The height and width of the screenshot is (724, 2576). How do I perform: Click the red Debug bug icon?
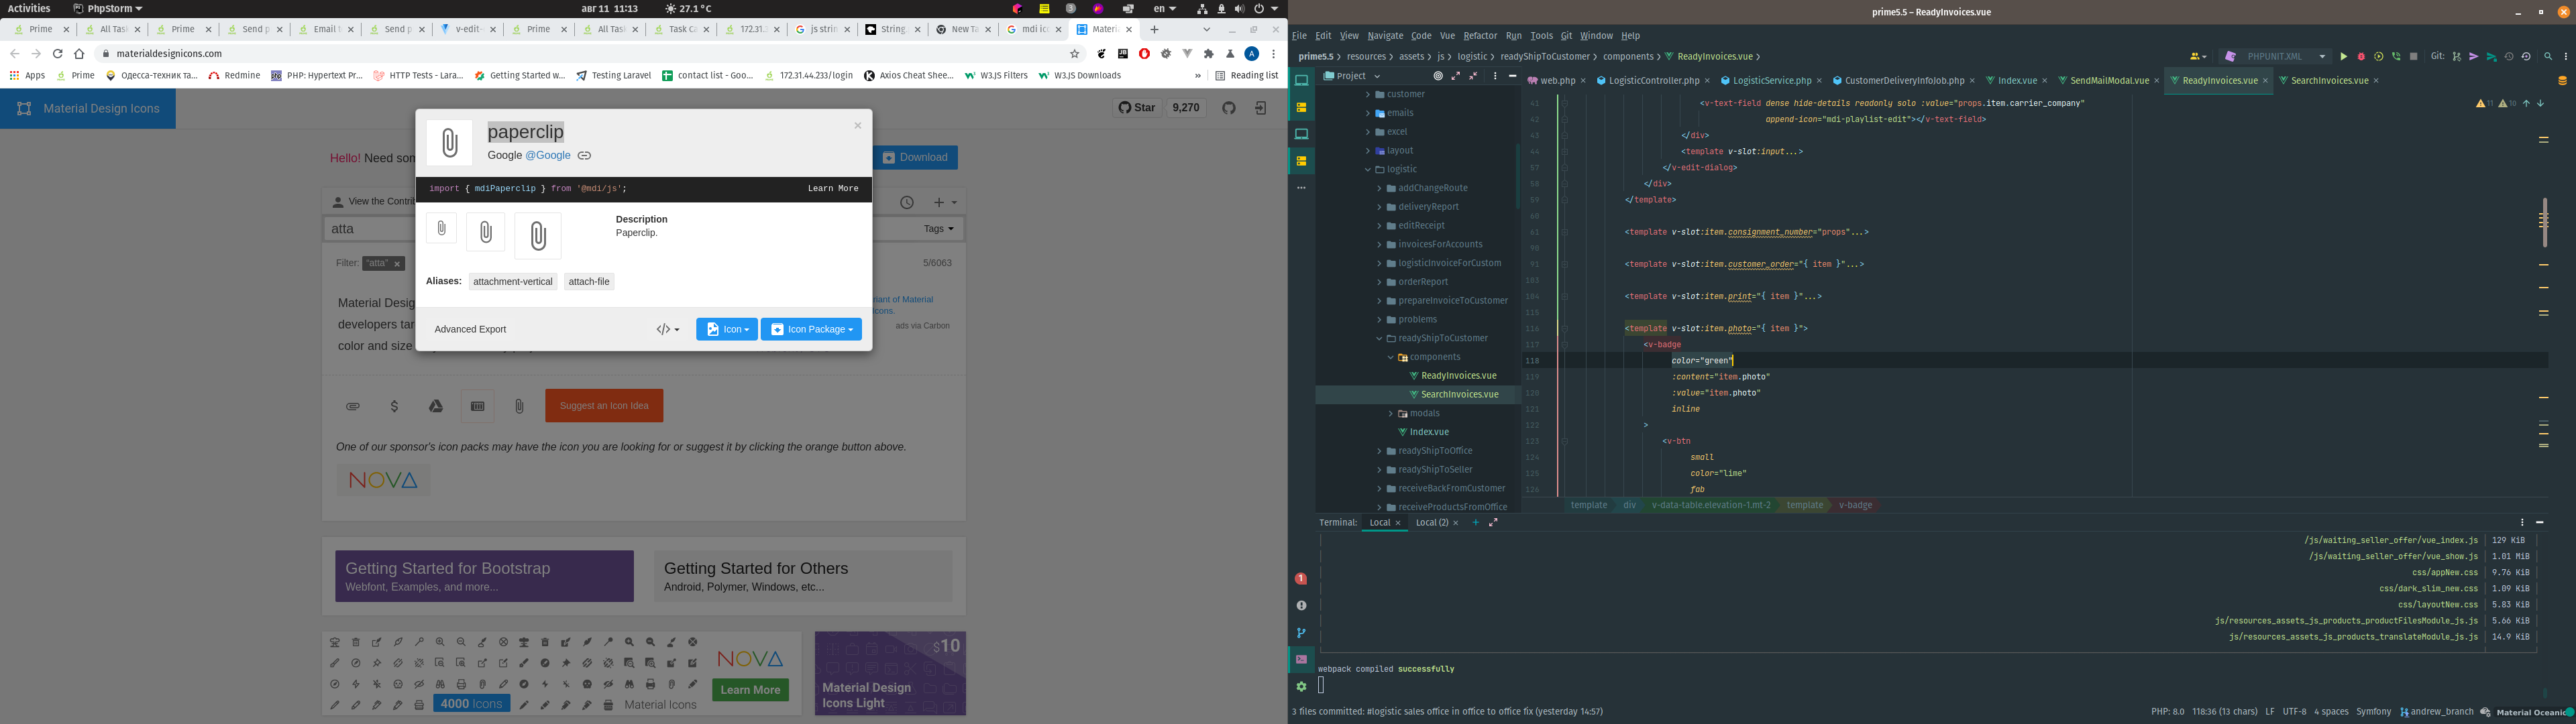pos(2361,57)
